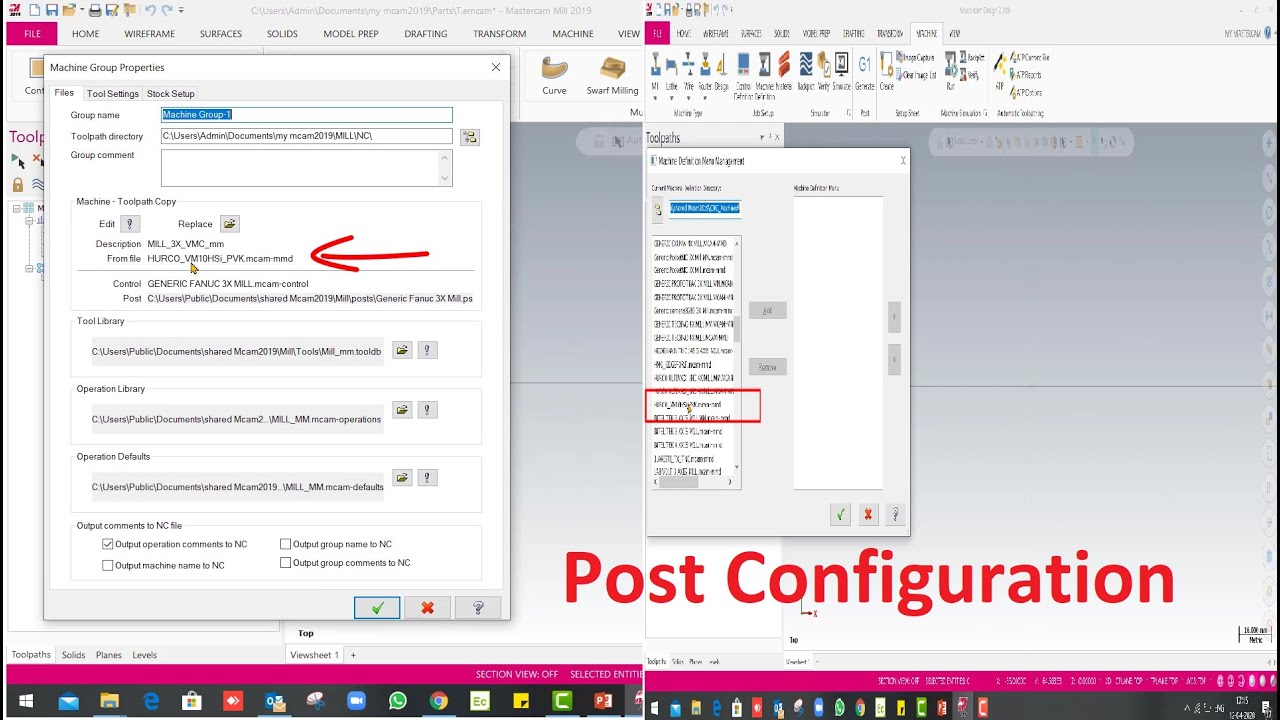Switch to Files tab in dialog
Viewport: 1280px width, 720px height.
tap(64, 93)
